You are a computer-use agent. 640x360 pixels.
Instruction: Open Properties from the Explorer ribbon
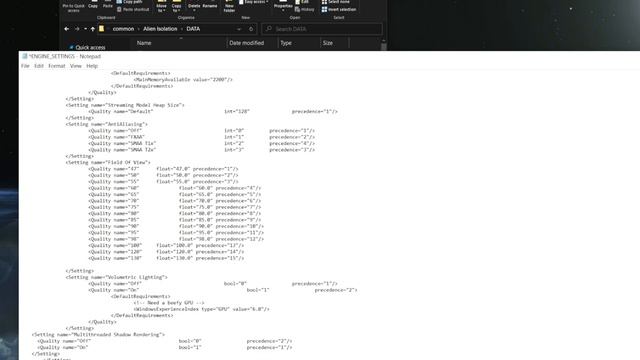click(x=283, y=5)
